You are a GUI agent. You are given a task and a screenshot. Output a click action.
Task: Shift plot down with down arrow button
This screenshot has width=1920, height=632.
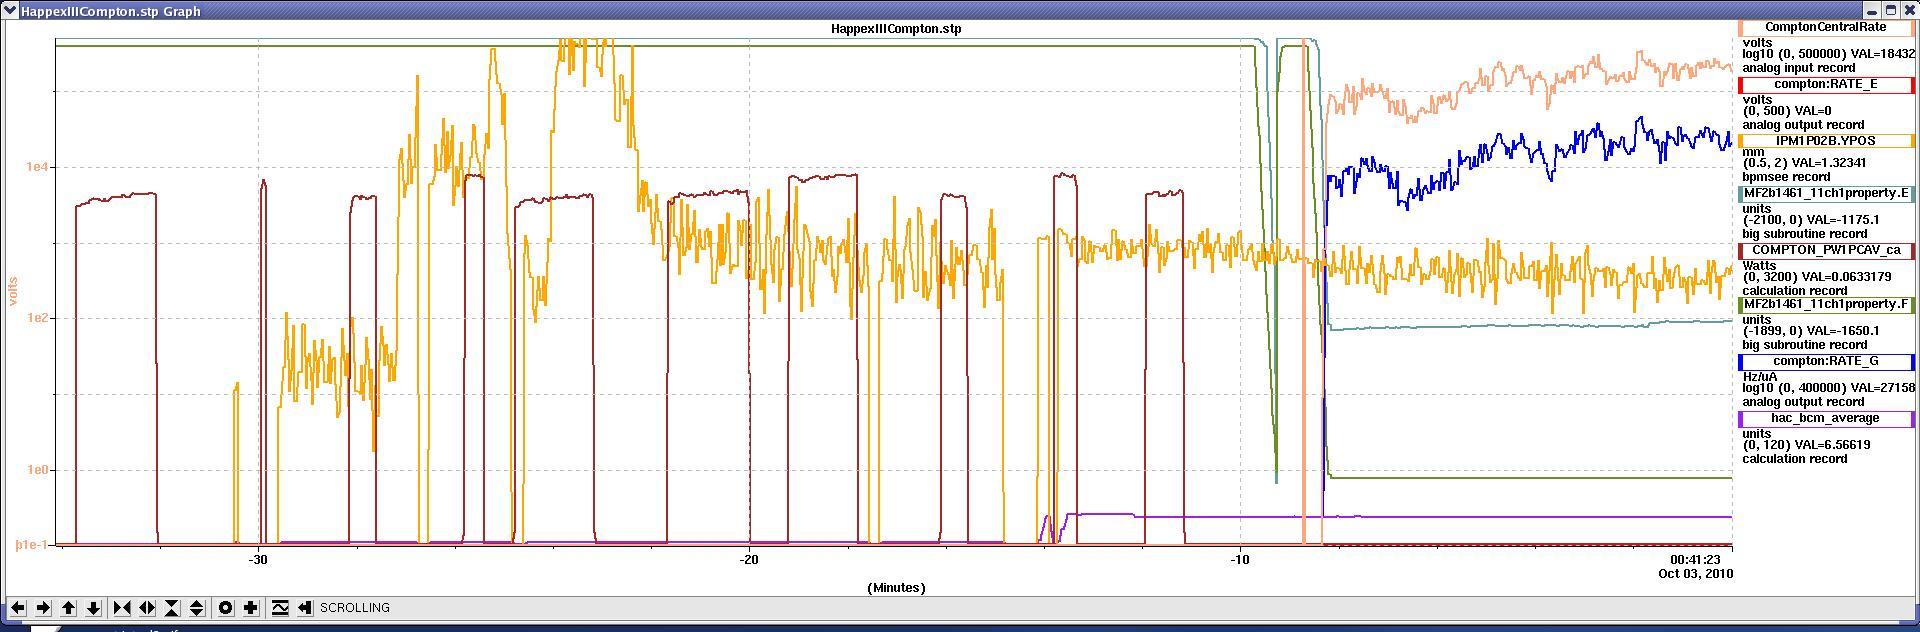coord(94,607)
